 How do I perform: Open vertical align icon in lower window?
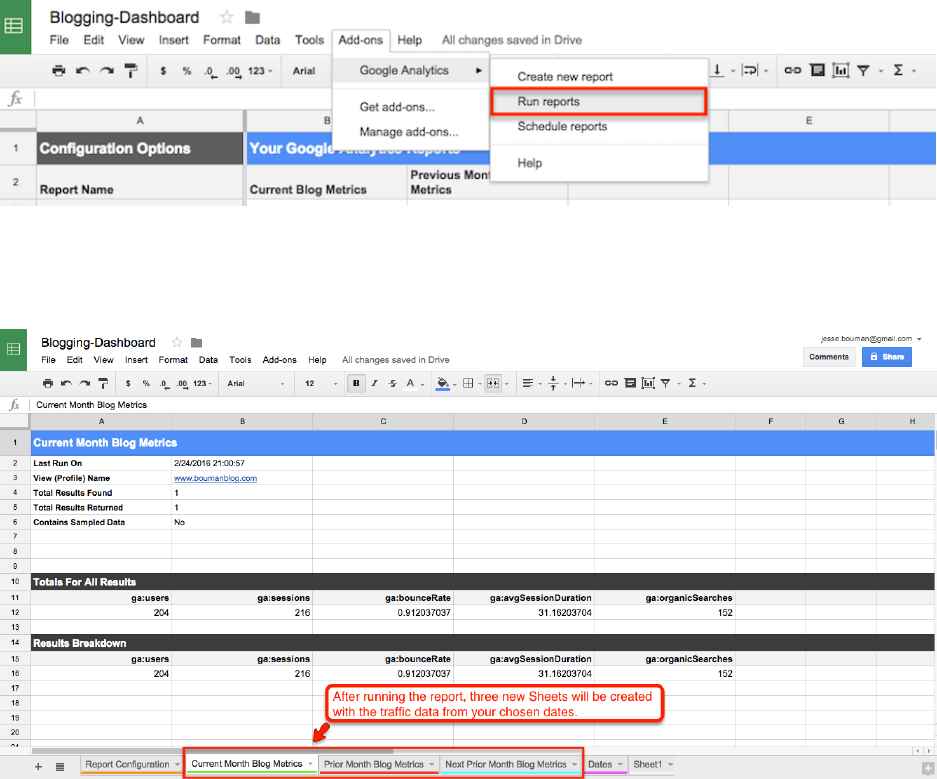click(553, 384)
